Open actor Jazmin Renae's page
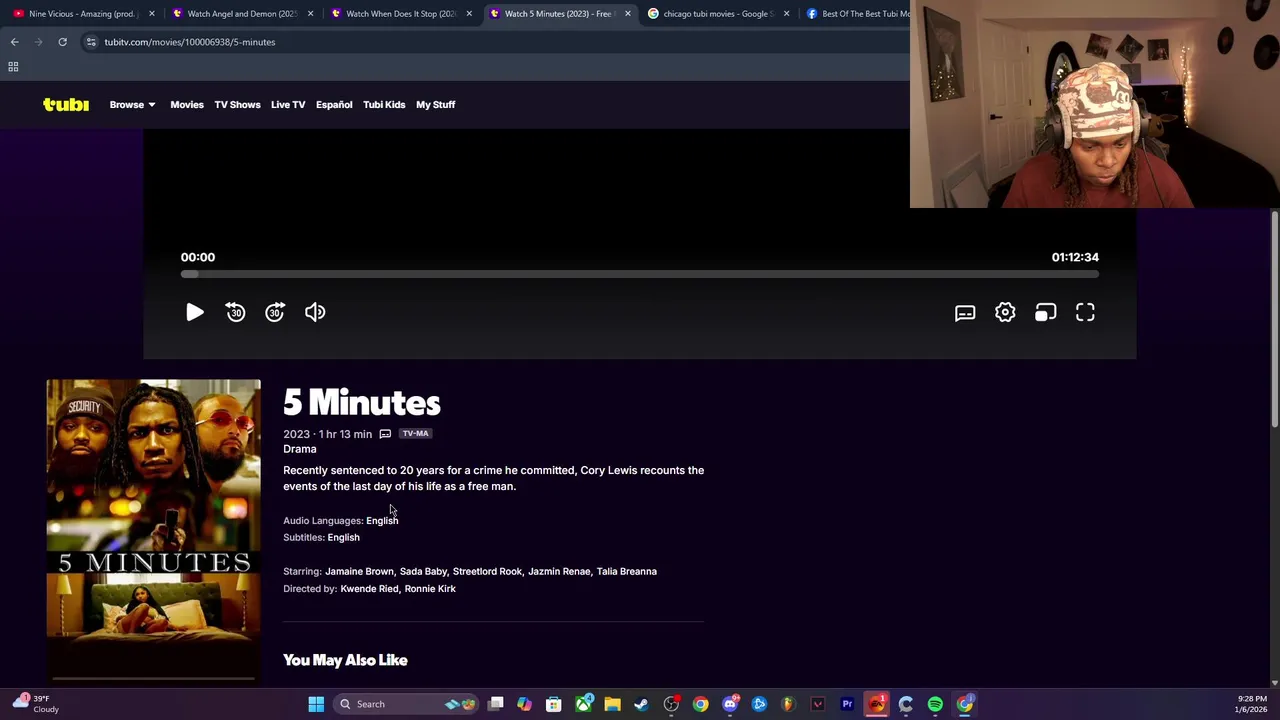This screenshot has width=1280, height=720. click(559, 571)
